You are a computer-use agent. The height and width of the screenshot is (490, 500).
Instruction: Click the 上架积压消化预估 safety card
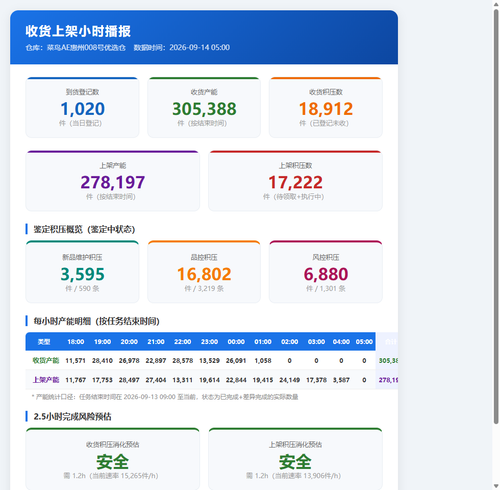point(295,459)
